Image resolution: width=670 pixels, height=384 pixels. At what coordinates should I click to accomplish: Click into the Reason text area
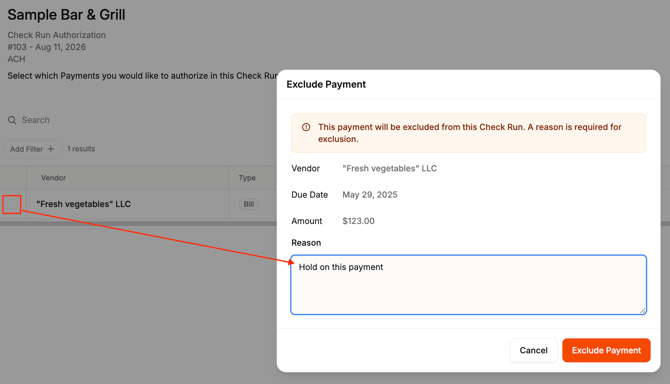[468, 285]
